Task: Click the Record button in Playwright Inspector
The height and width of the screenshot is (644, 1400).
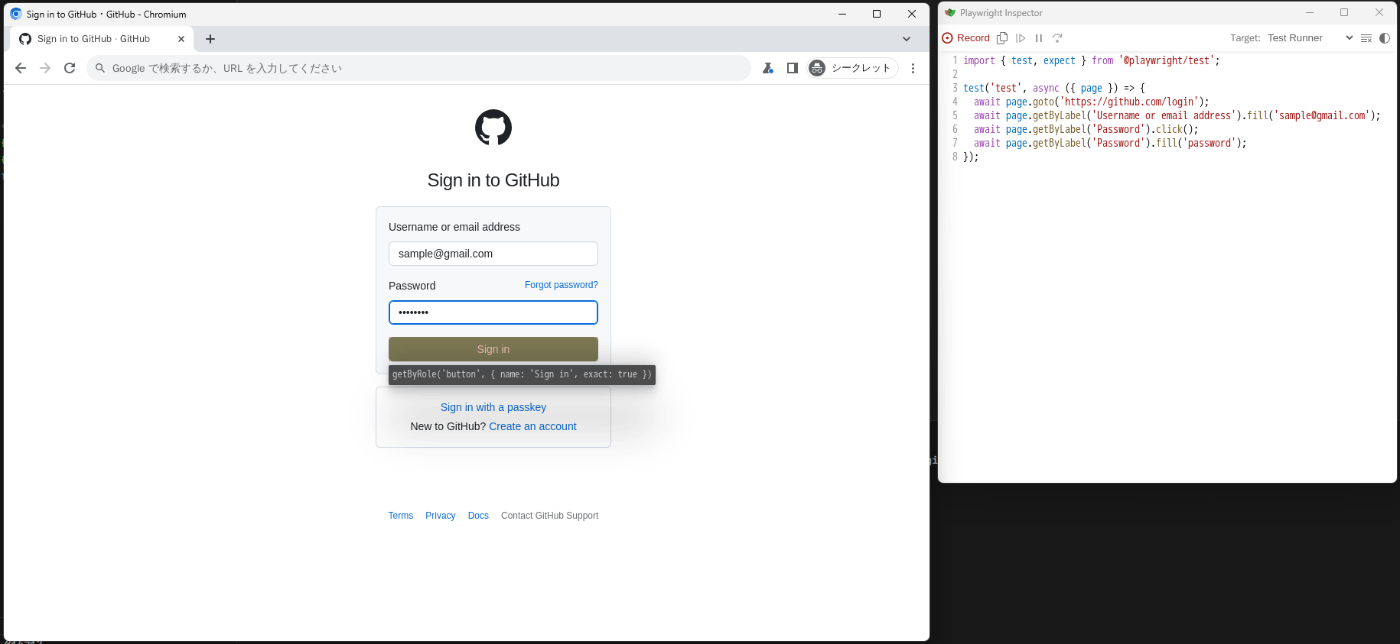Action: pyautogui.click(x=965, y=38)
